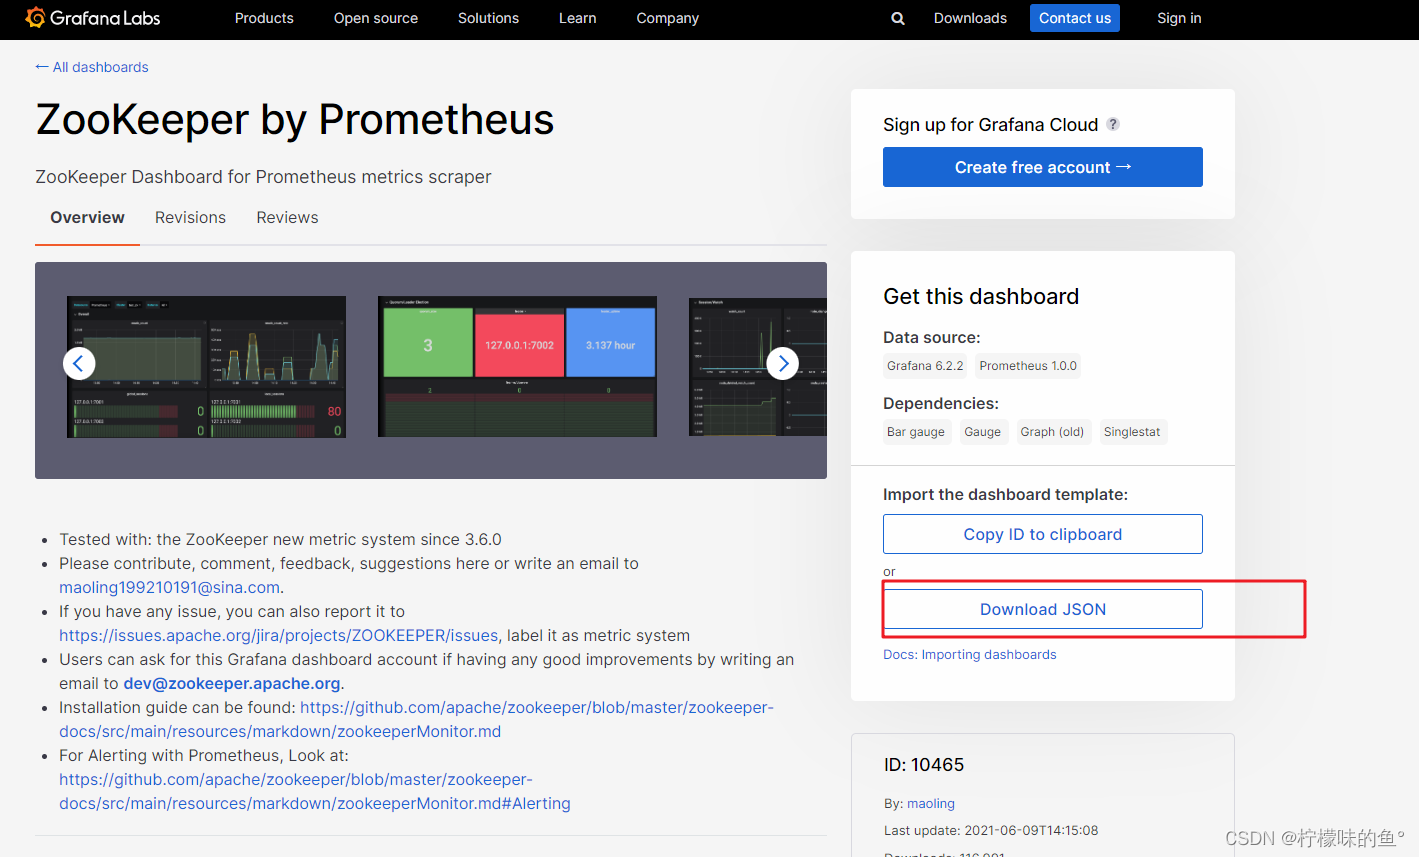
Task: Click the Download JSON button
Action: point(1043,609)
